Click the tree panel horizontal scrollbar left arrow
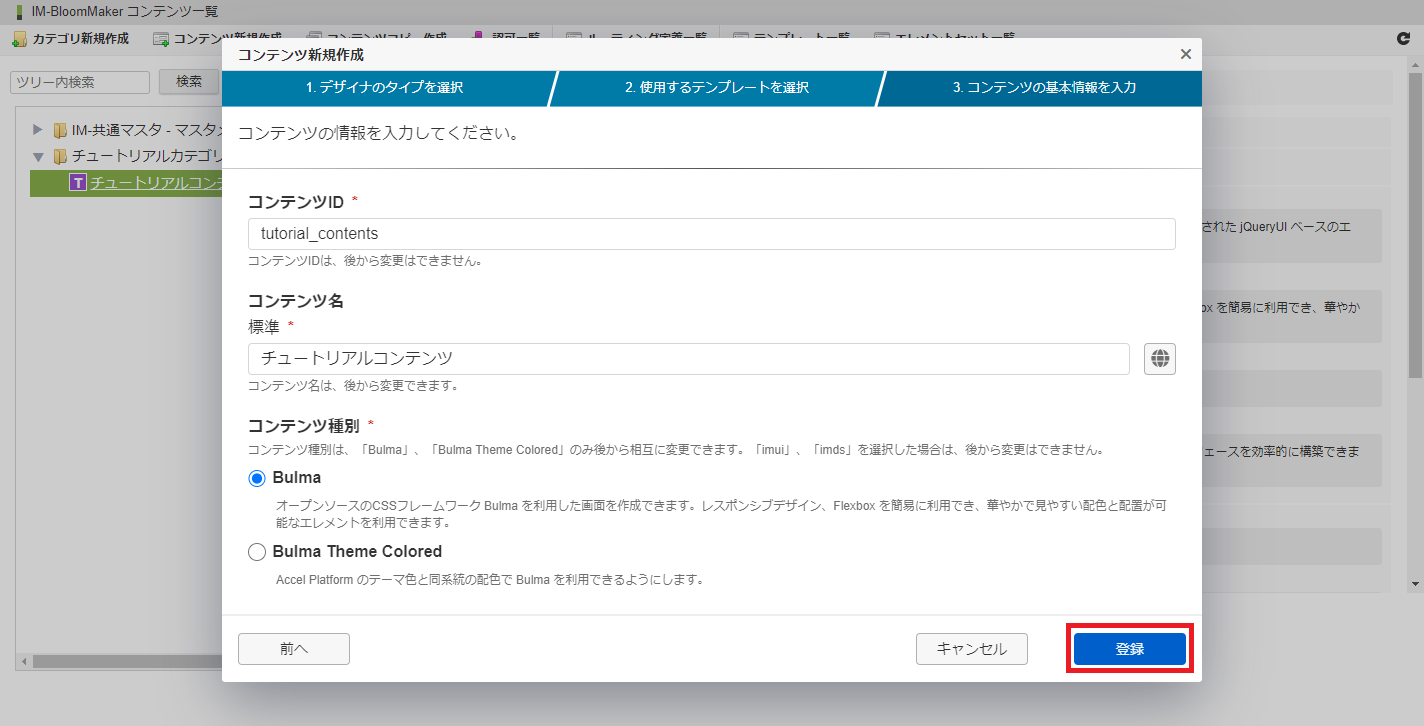The height and width of the screenshot is (726, 1424). pos(22,661)
